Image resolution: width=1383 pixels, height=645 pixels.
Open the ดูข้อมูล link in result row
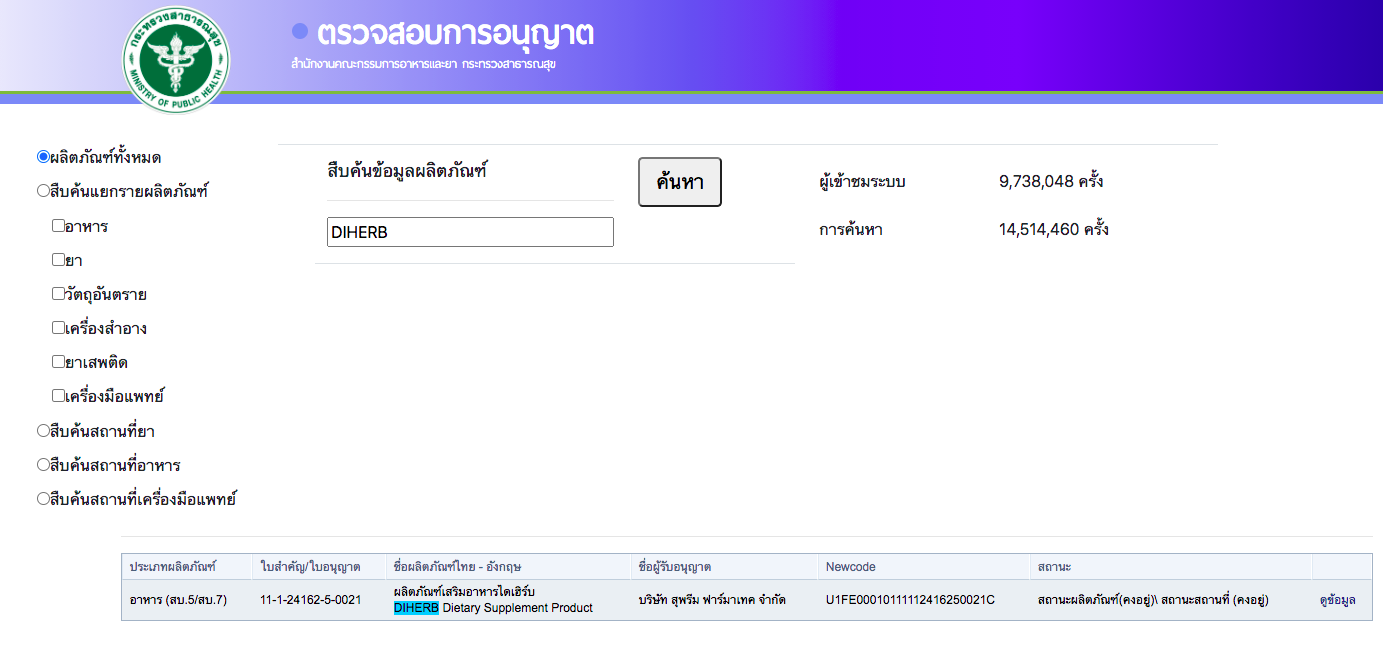(1337, 600)
